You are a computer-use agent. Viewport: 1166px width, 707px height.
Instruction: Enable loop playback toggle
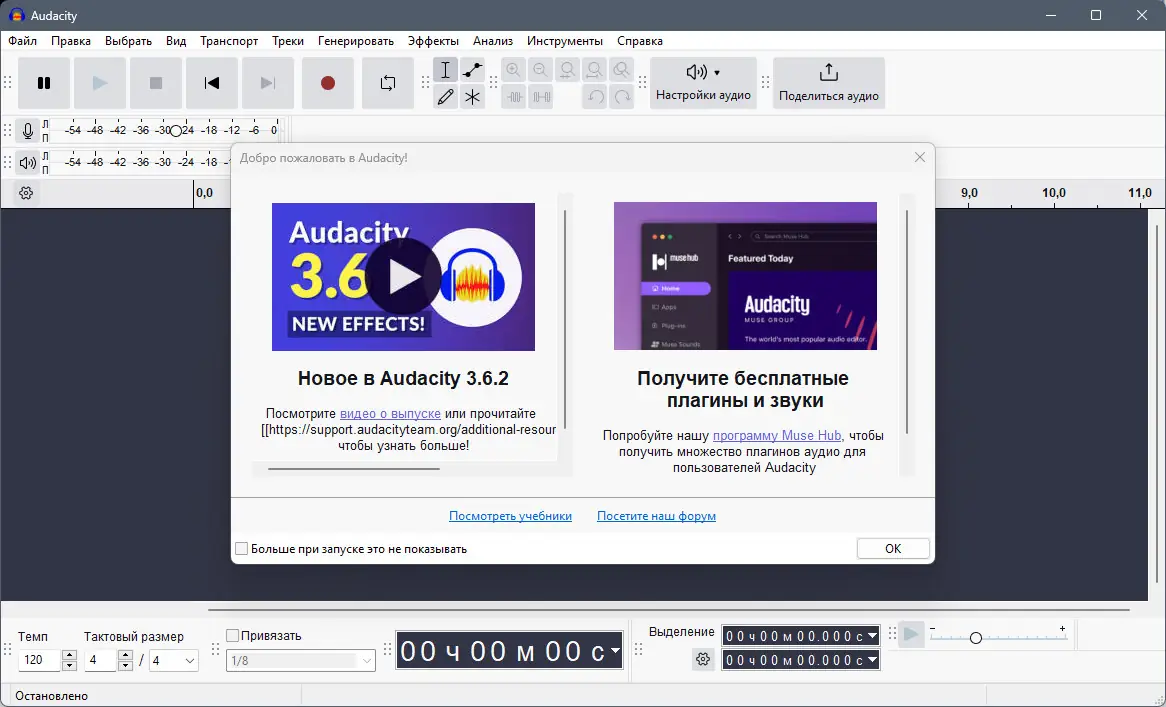click(389, 83)
